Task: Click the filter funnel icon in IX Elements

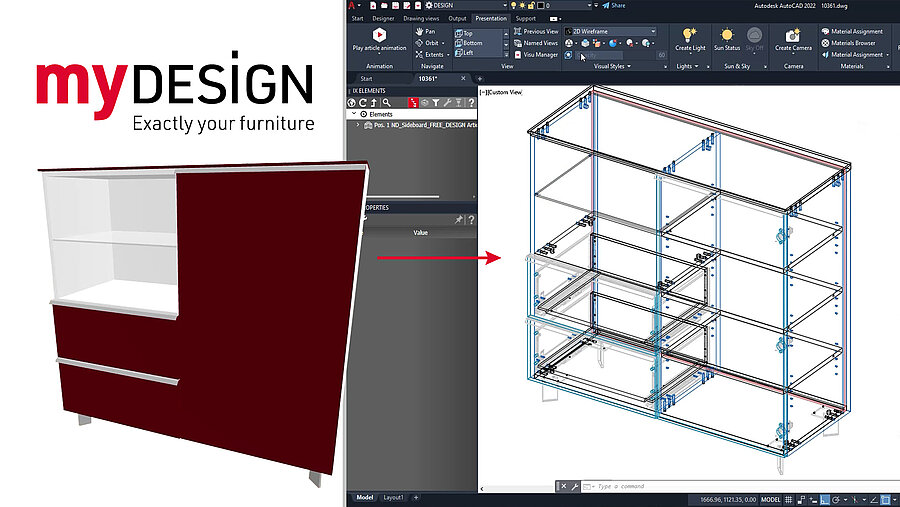Action: click(436, 103)
